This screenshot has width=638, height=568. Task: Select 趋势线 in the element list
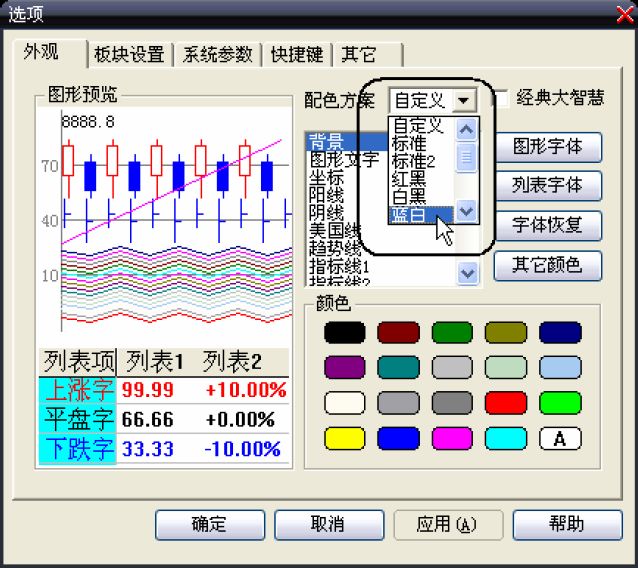pos(334,249)
